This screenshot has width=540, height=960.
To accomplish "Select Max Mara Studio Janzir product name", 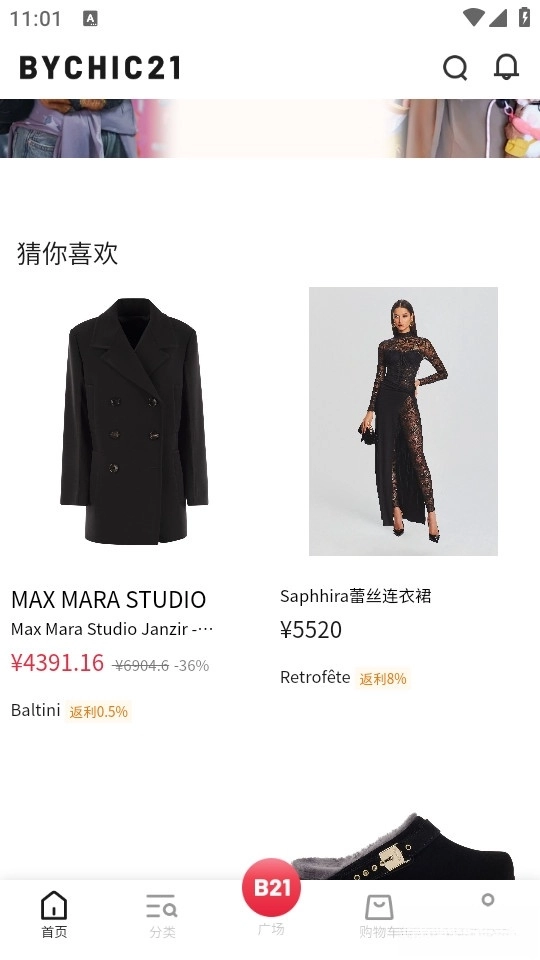I will pyautogui.click(x=112, y=629).
